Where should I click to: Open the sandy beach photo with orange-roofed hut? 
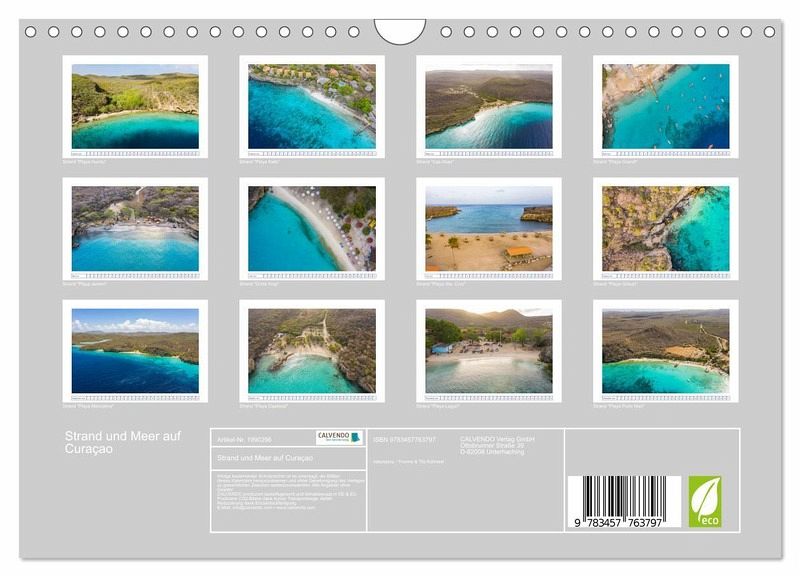point(488,229)
